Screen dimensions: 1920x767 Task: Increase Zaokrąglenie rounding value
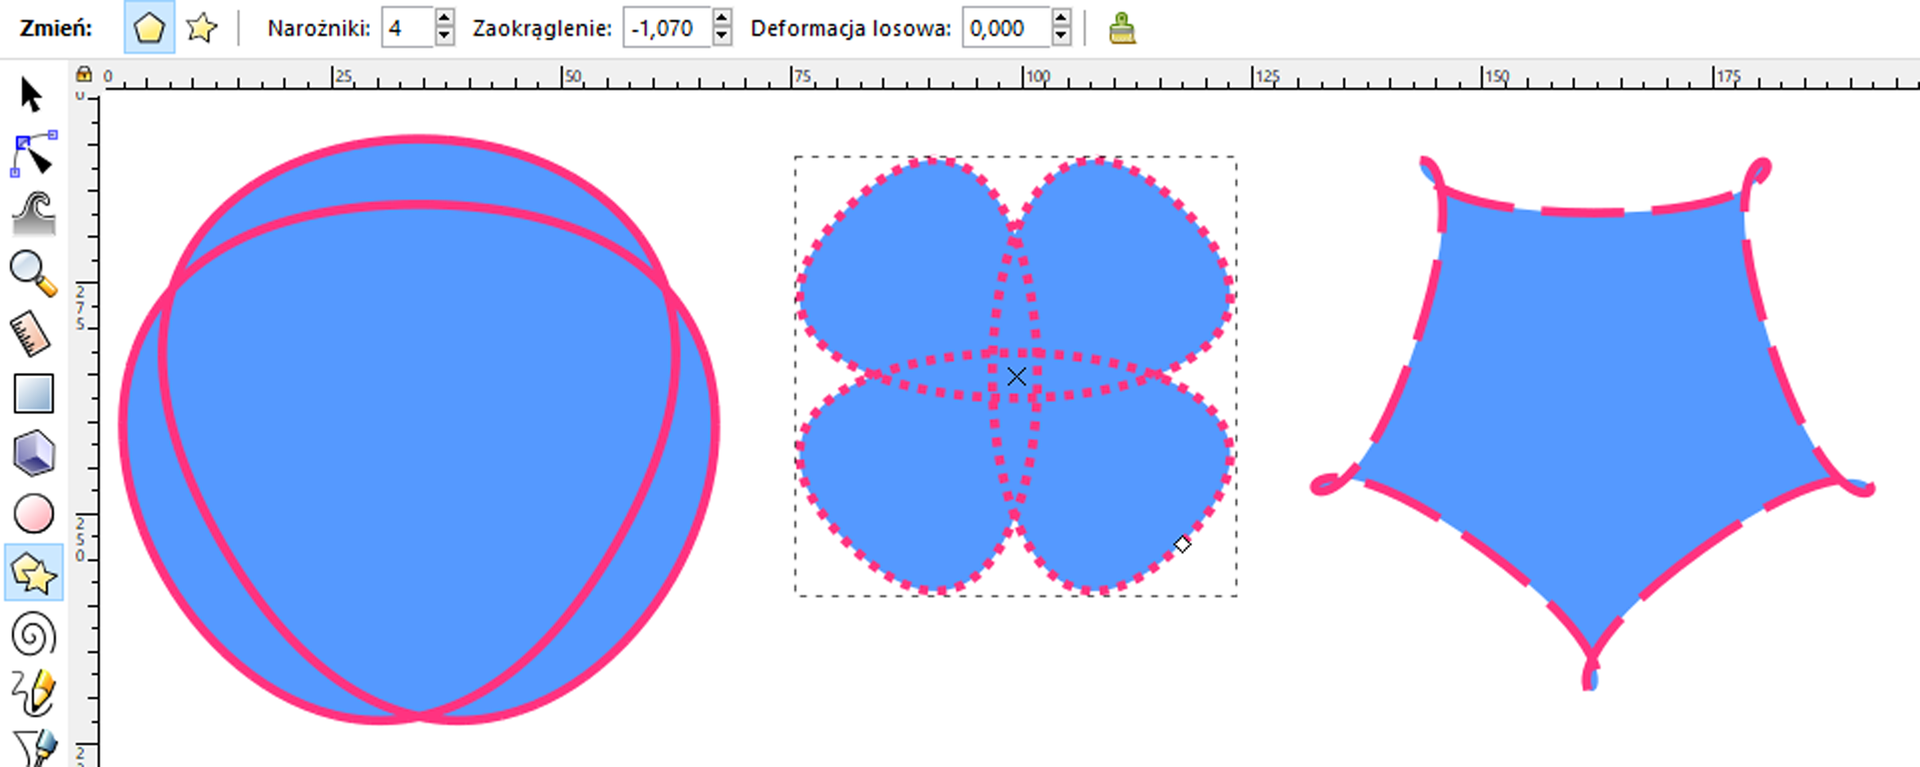click(x=722, y=18)
